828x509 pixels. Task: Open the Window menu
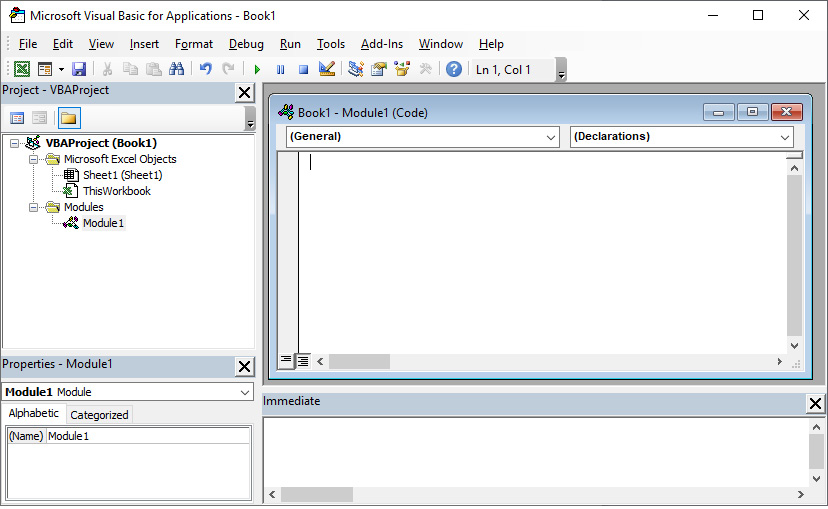441,44
